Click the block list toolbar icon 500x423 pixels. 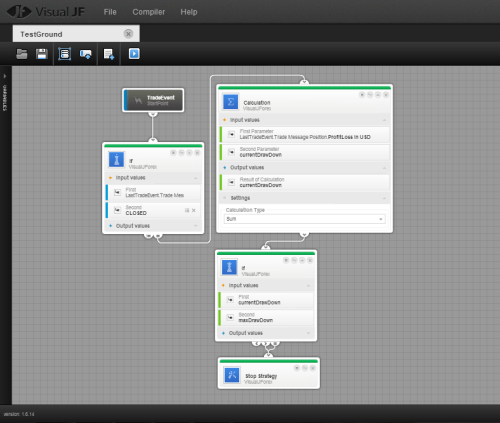tap(65, 54)
